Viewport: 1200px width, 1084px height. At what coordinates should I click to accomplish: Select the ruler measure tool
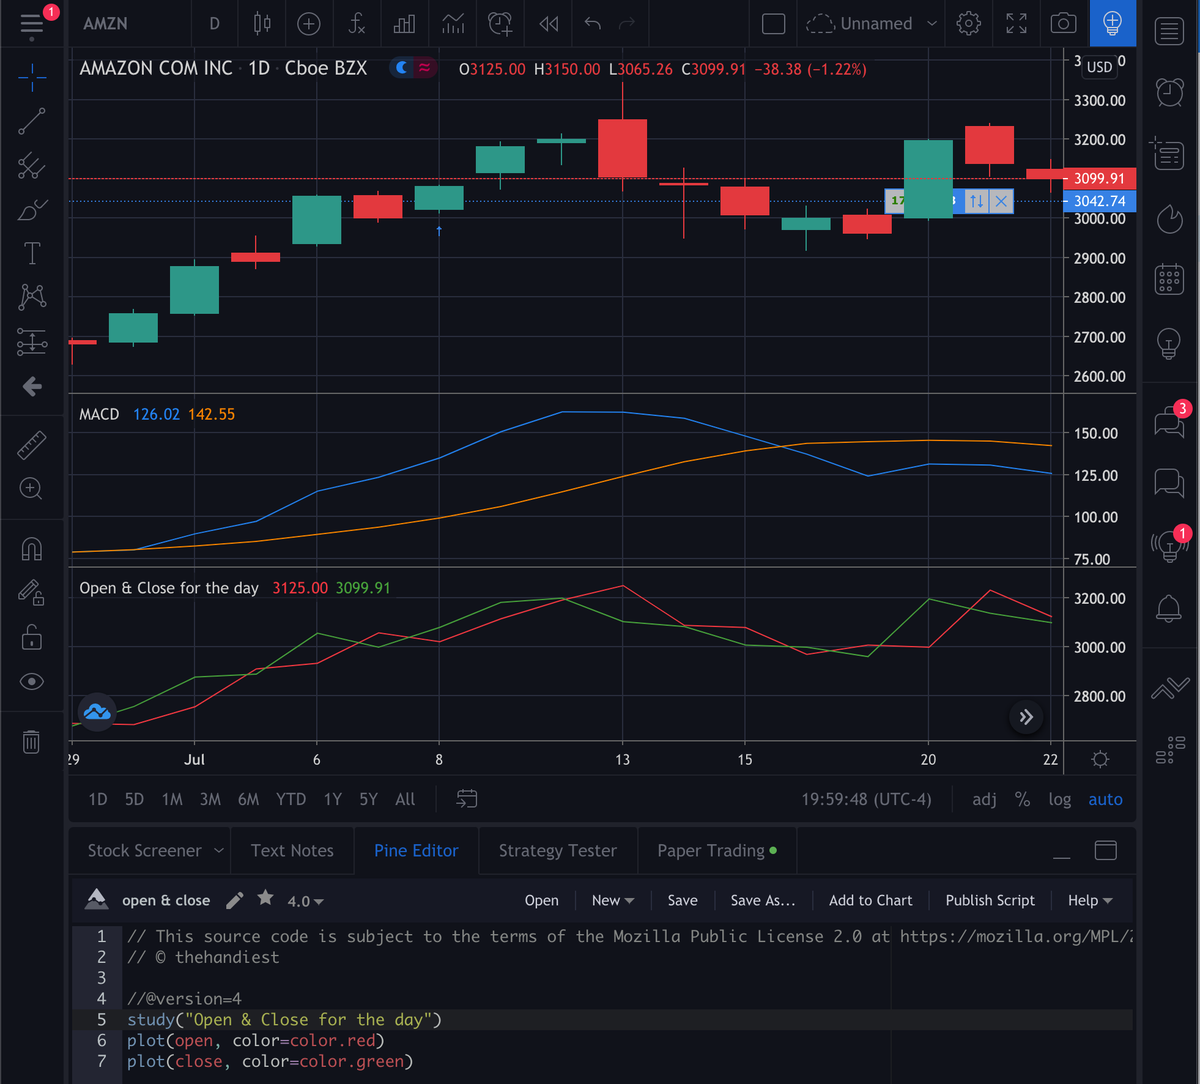click(x=32, y=445)
